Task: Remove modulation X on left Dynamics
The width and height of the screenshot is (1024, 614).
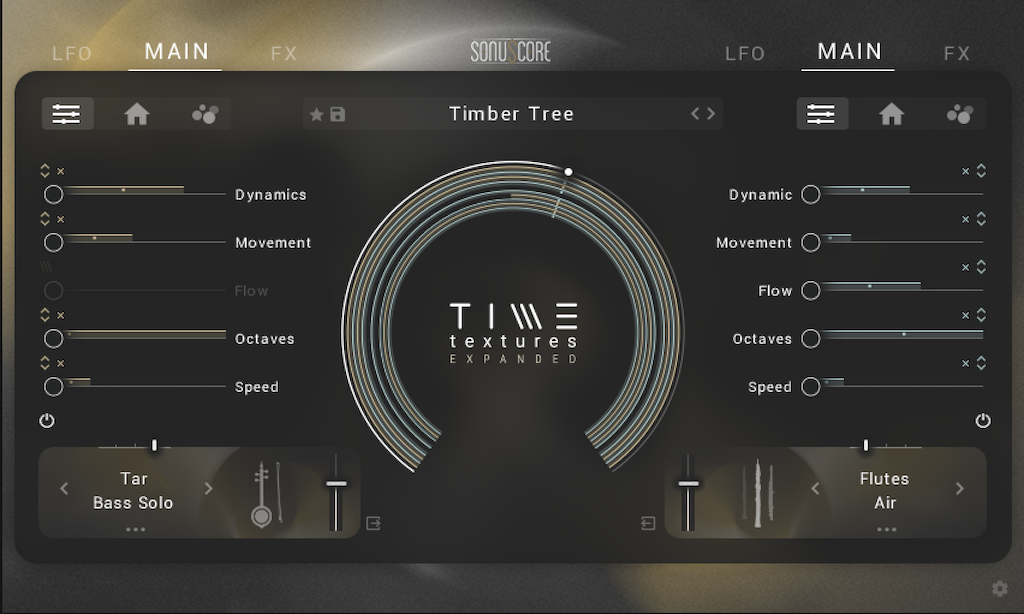Action: (61, 171)
